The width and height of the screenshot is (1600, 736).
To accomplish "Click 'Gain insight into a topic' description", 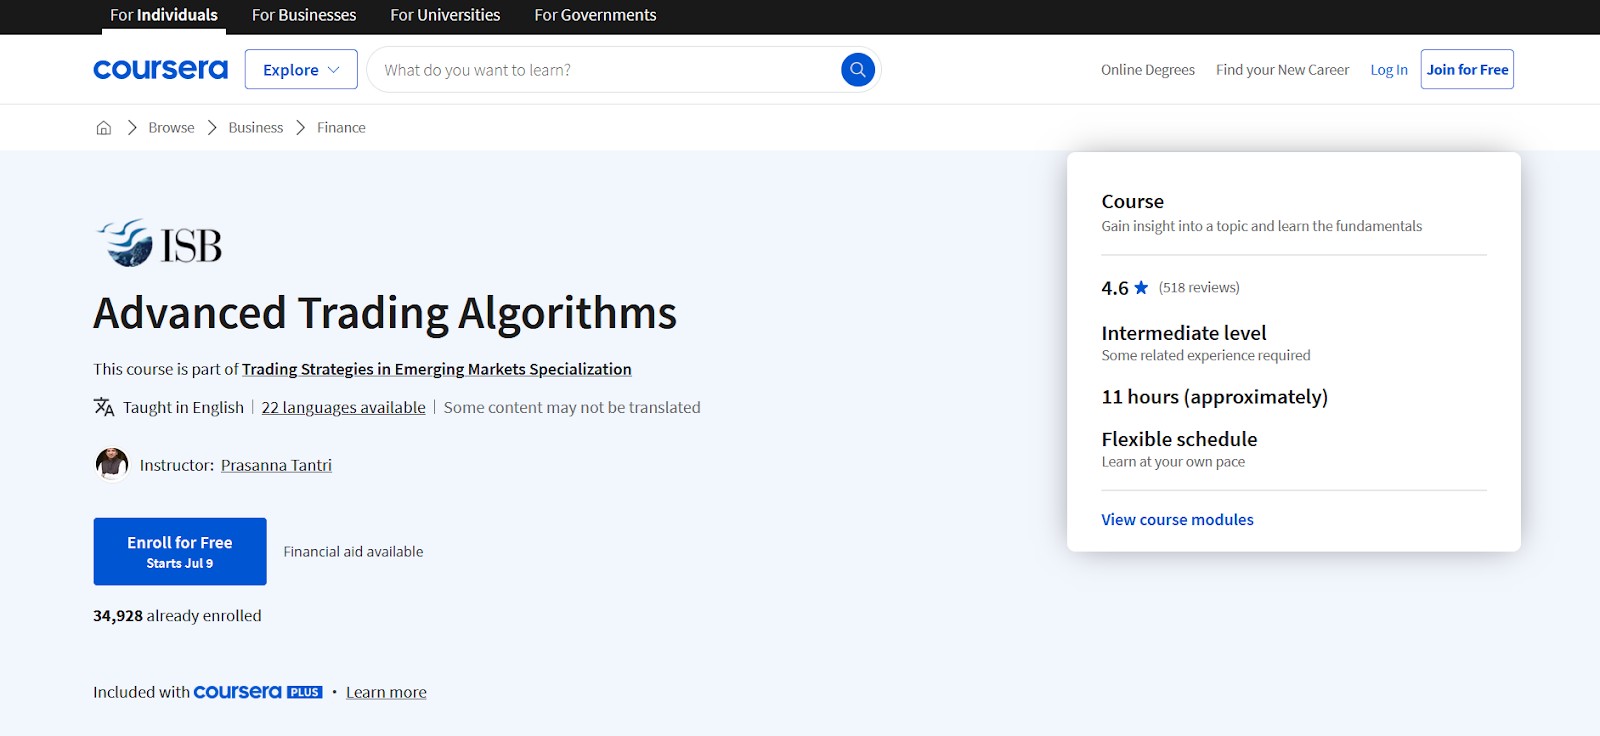I will (1262, 226).
